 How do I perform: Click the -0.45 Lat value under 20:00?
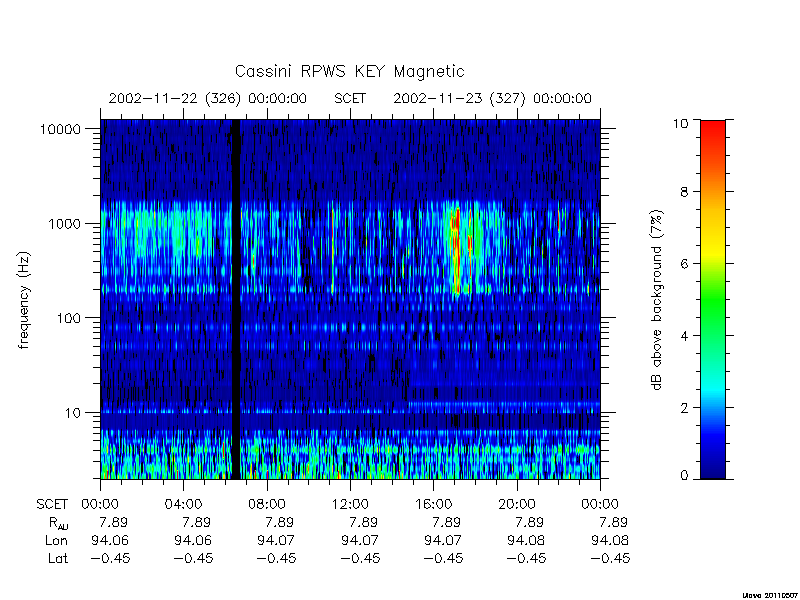[526, 558]
